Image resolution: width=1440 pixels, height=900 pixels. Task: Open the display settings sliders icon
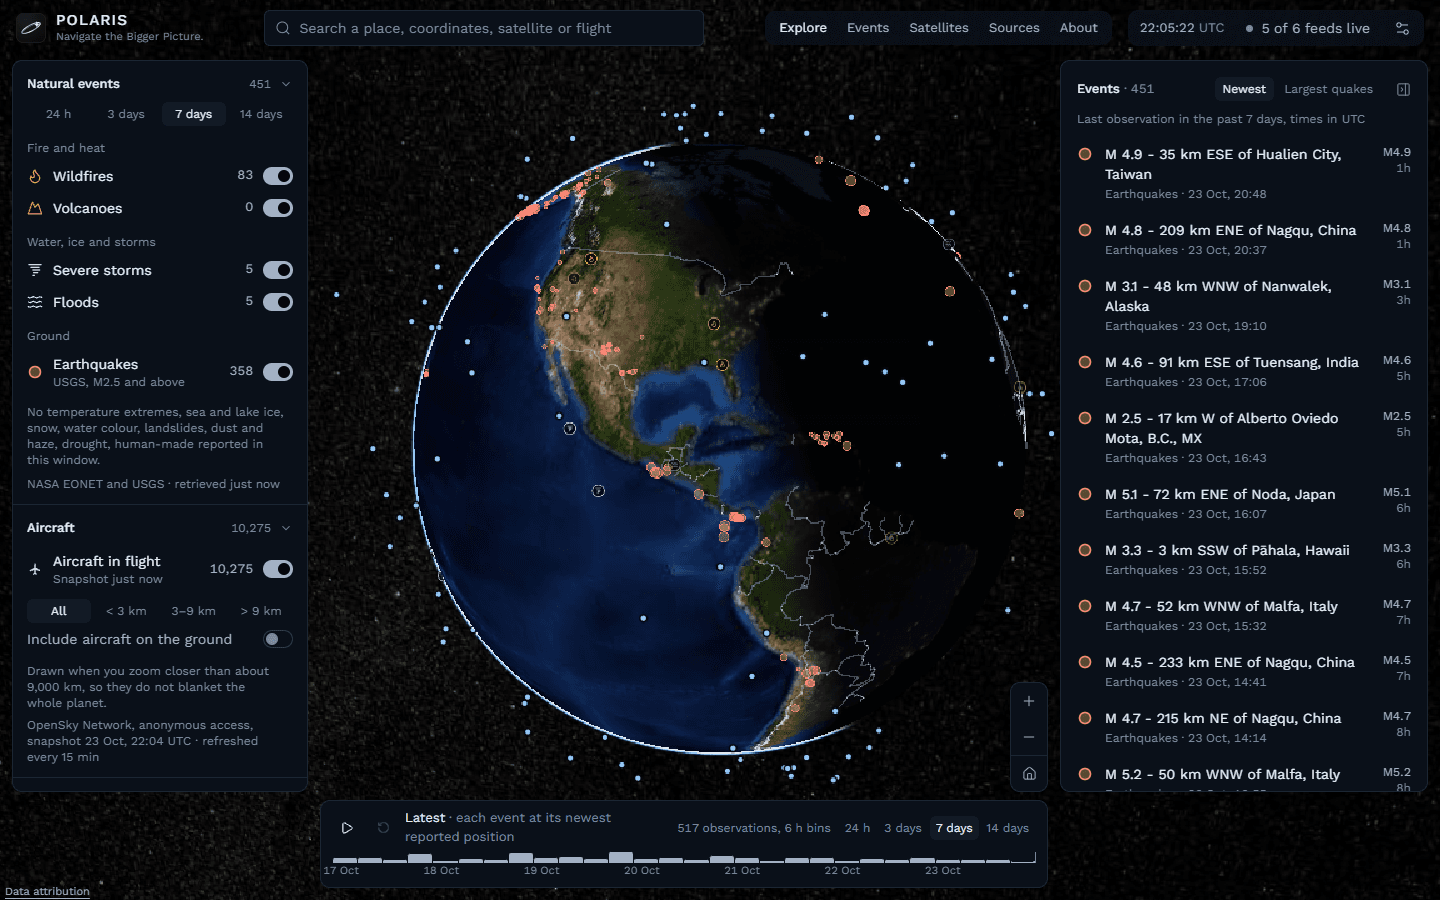click(x=1402, y=28)
